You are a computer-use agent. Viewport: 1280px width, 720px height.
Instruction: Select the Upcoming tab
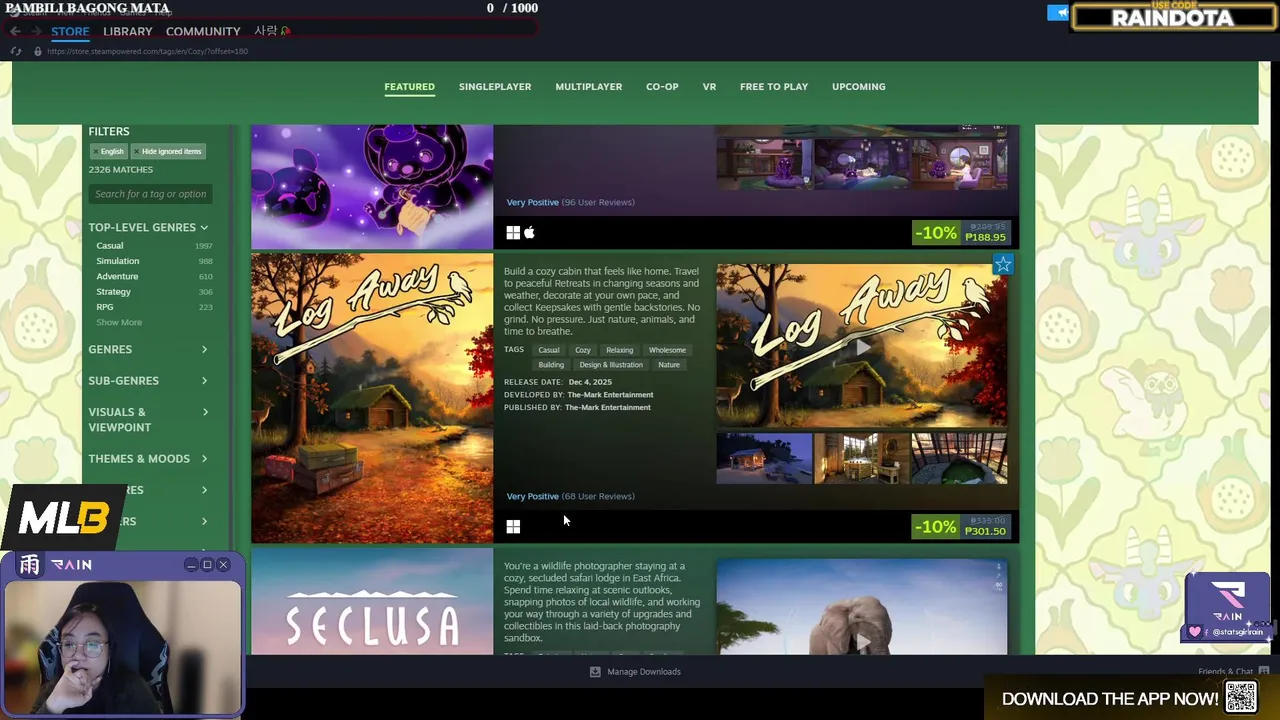pos(859,87)
